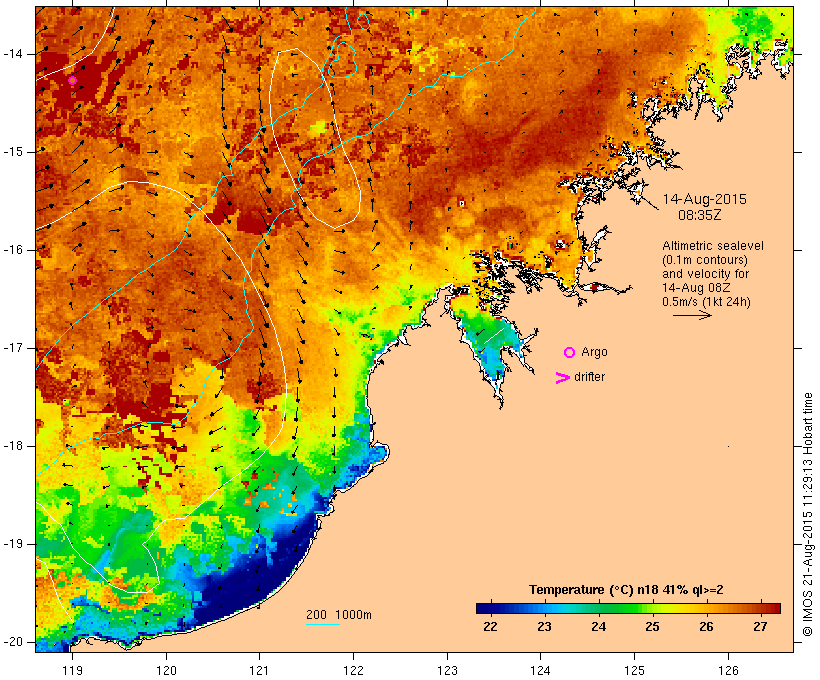Click the 'drifter' legend label
820x680 pixels.
click(589, 377)
